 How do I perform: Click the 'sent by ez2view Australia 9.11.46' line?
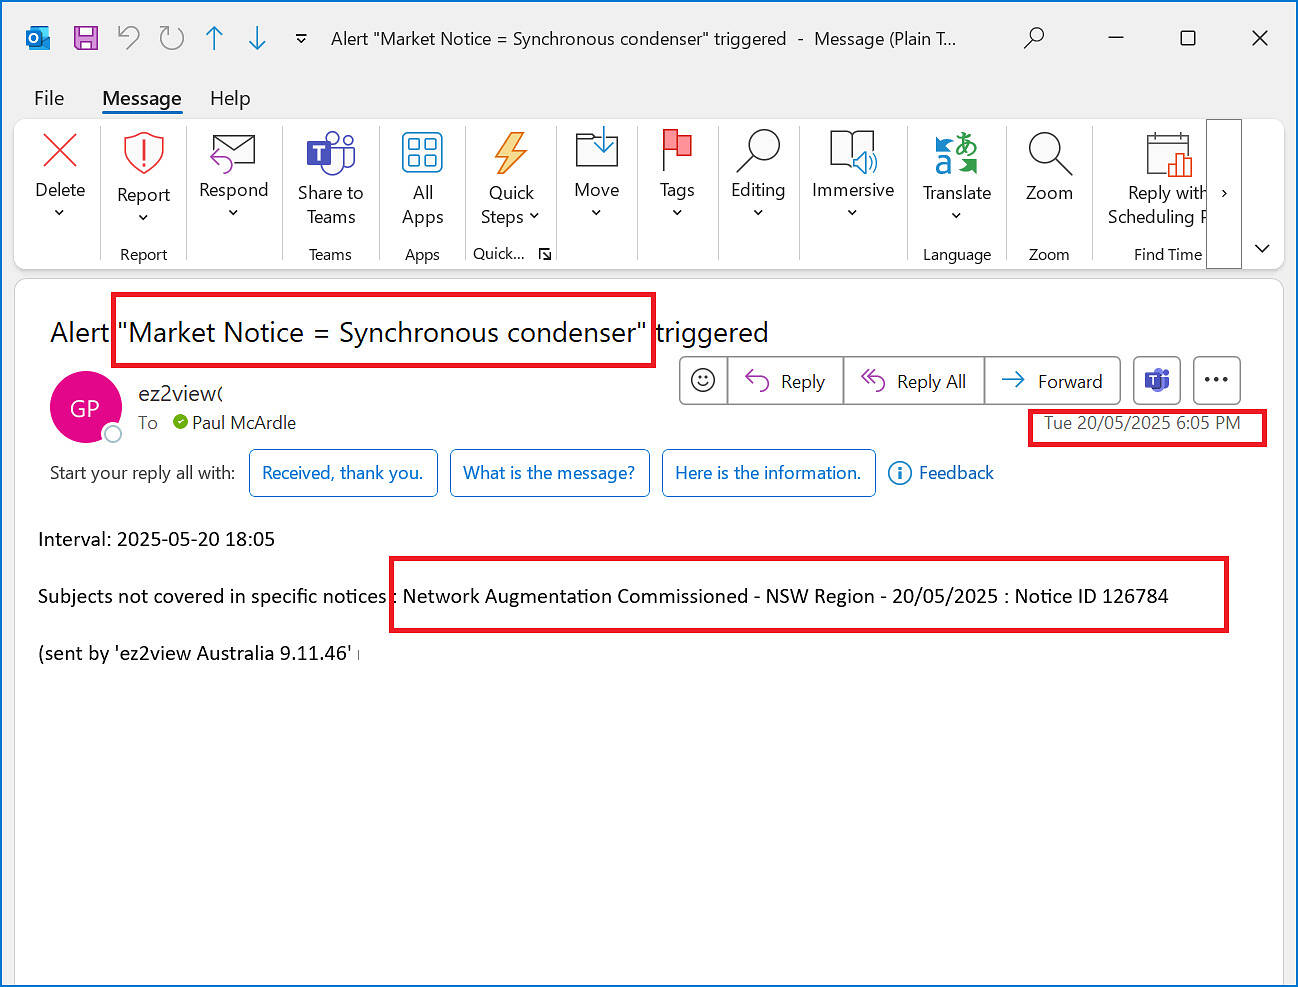coord(196,653)
